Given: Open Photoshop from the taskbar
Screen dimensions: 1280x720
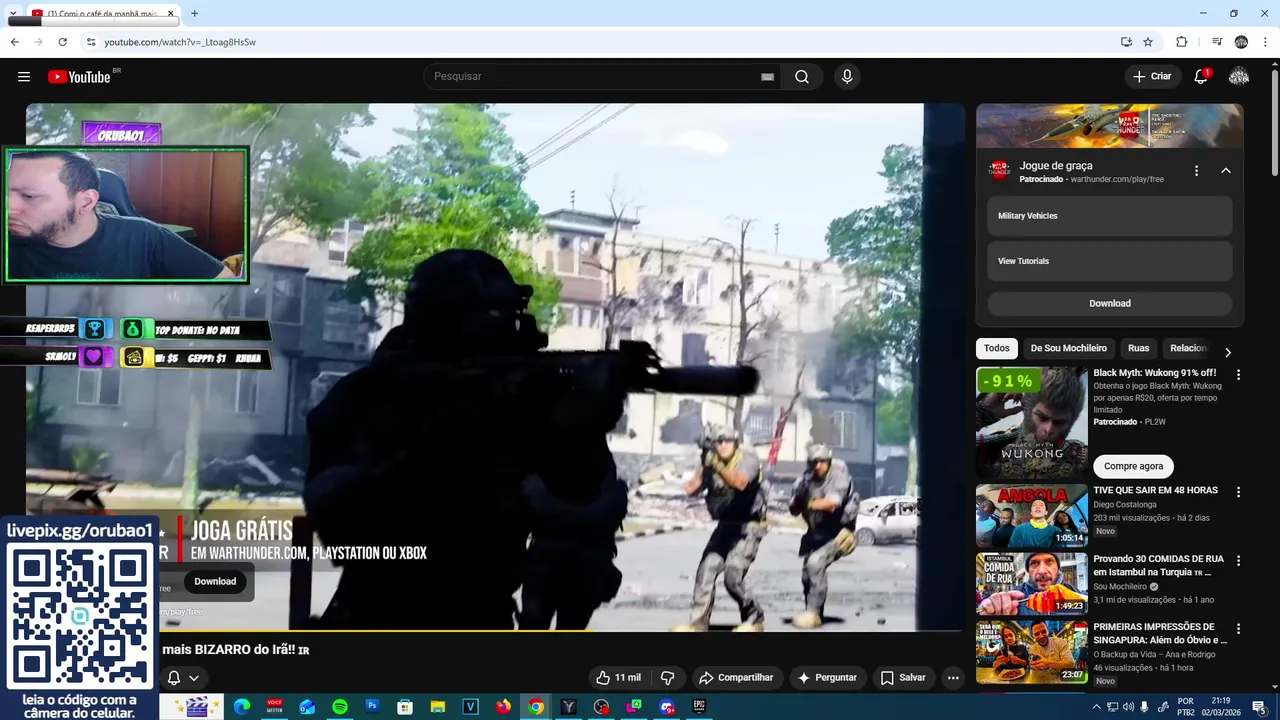Looking at the screenshot, I should tap(372, 707).
